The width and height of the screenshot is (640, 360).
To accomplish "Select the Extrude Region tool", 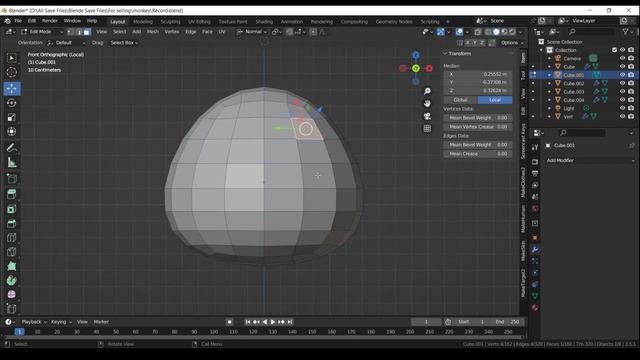I will tap(11, 194).
